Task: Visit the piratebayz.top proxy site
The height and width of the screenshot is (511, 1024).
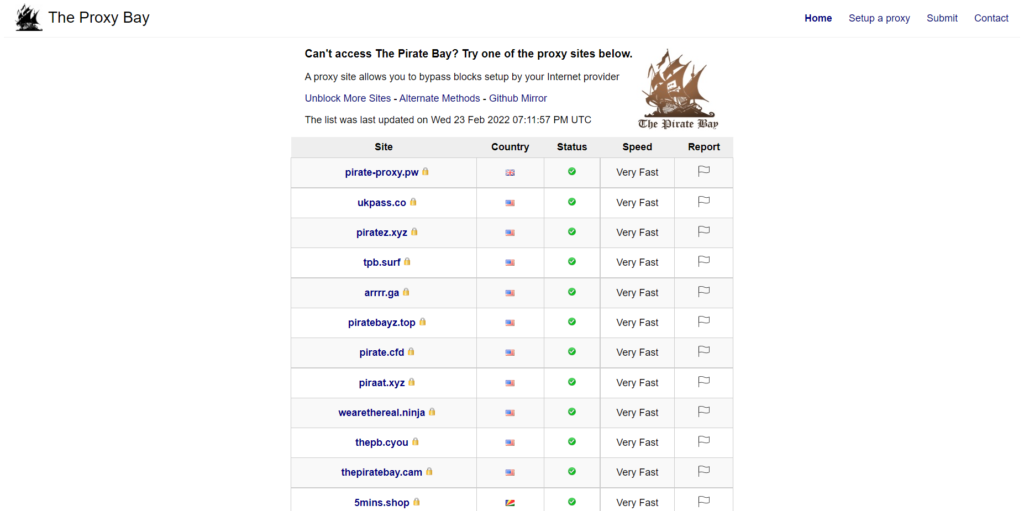Action: tap(382, 322)
